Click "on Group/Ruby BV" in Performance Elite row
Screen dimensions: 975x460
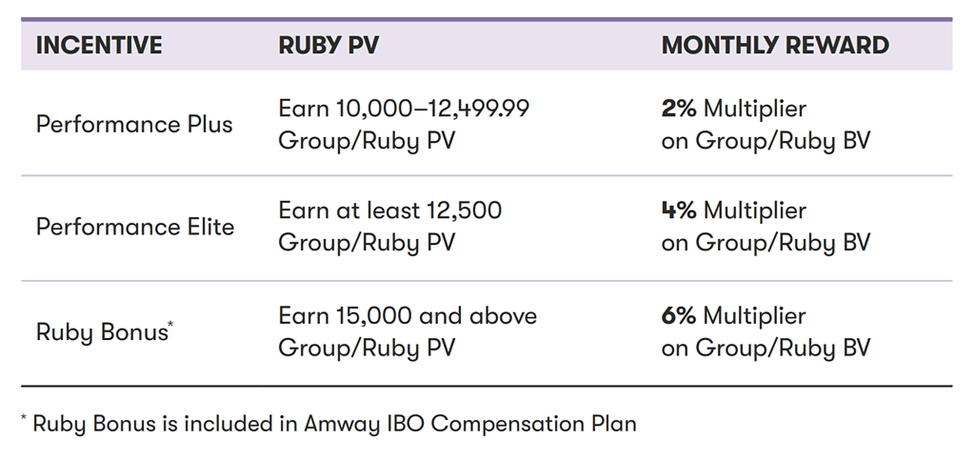click(x=765, y=243)
